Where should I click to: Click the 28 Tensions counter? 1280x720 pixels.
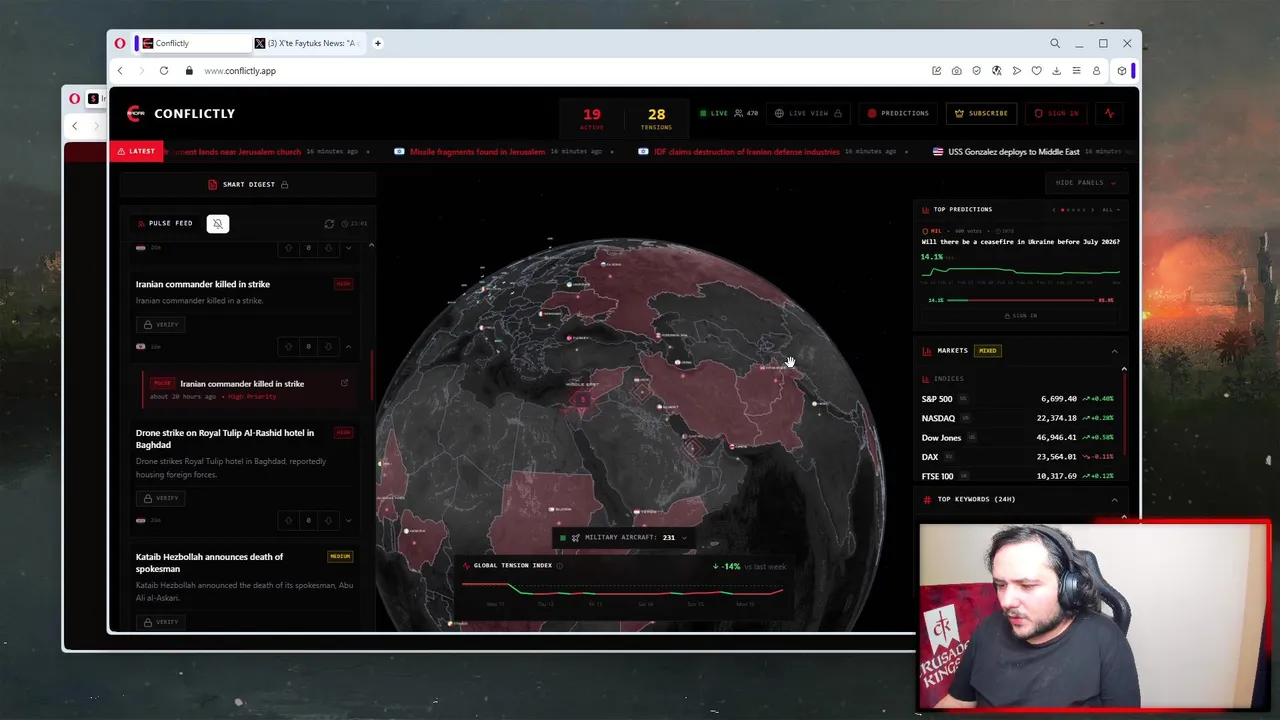click(x=656, y=118)
